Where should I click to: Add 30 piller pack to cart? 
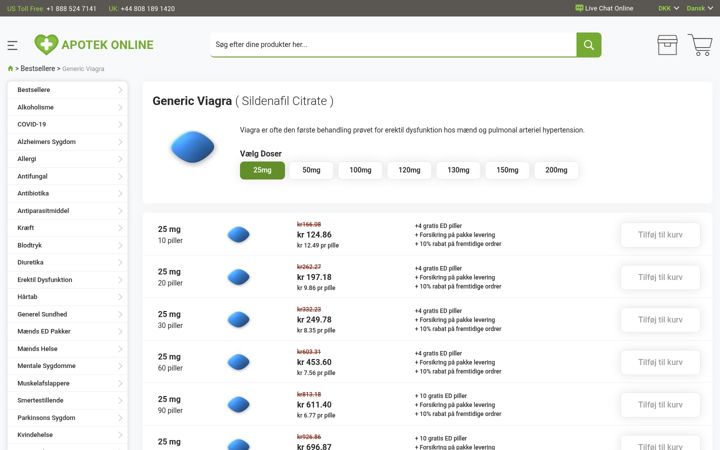pos(660,320)
